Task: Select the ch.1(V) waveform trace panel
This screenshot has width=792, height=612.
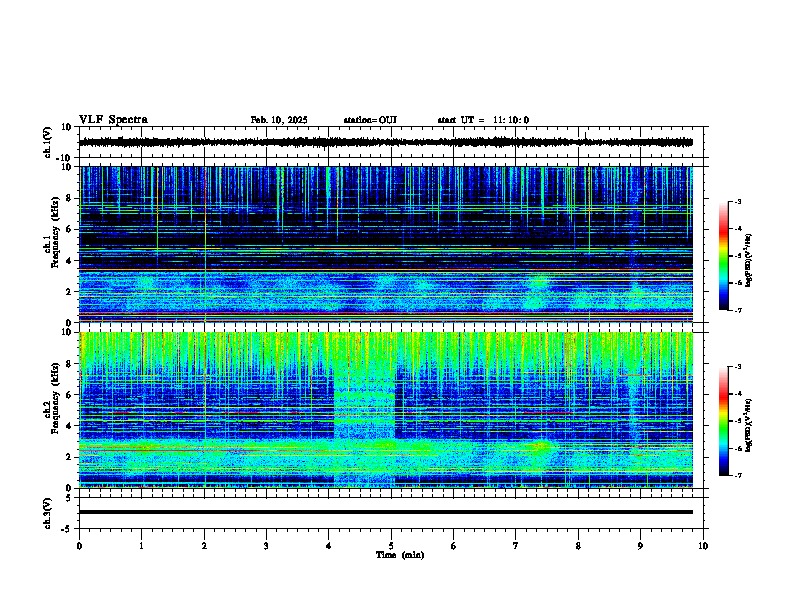Action: coord(391,142)
